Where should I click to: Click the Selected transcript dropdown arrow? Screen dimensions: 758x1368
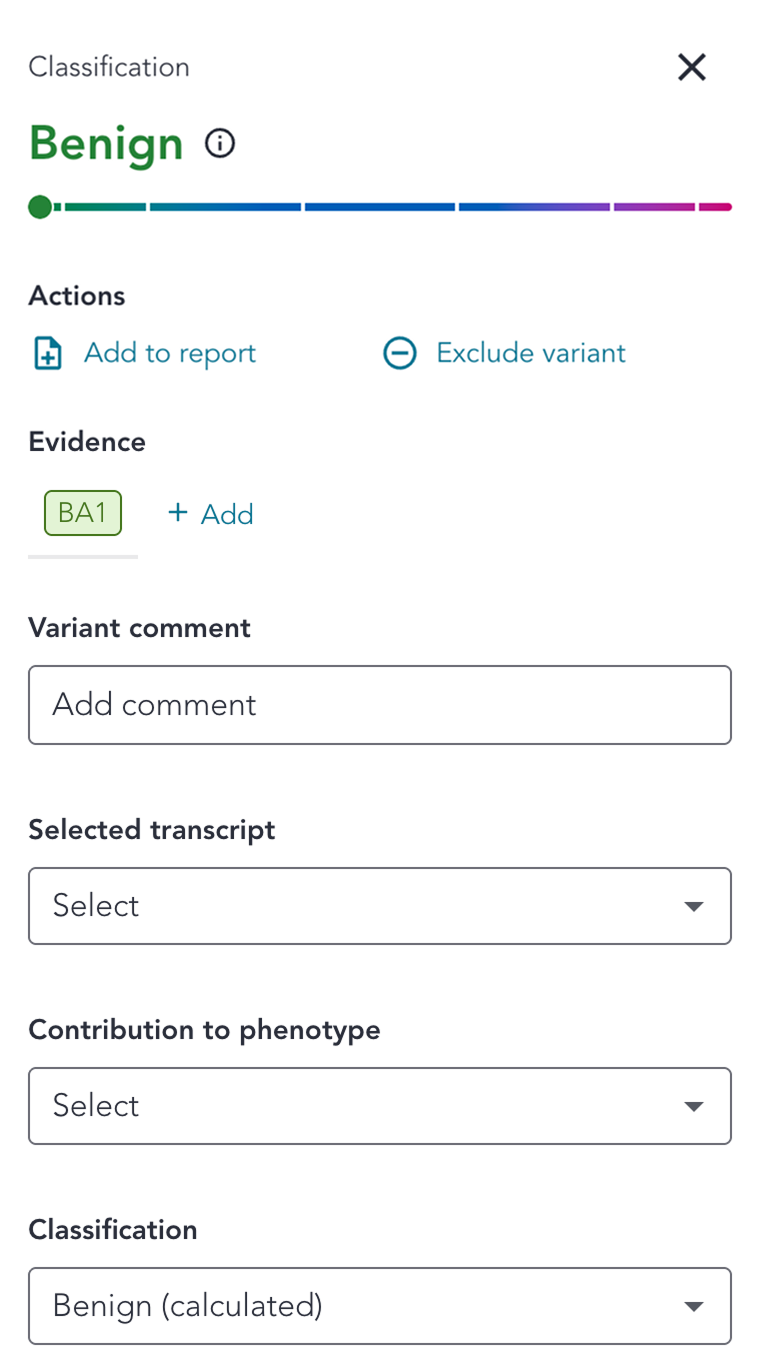tap(693, 907)
